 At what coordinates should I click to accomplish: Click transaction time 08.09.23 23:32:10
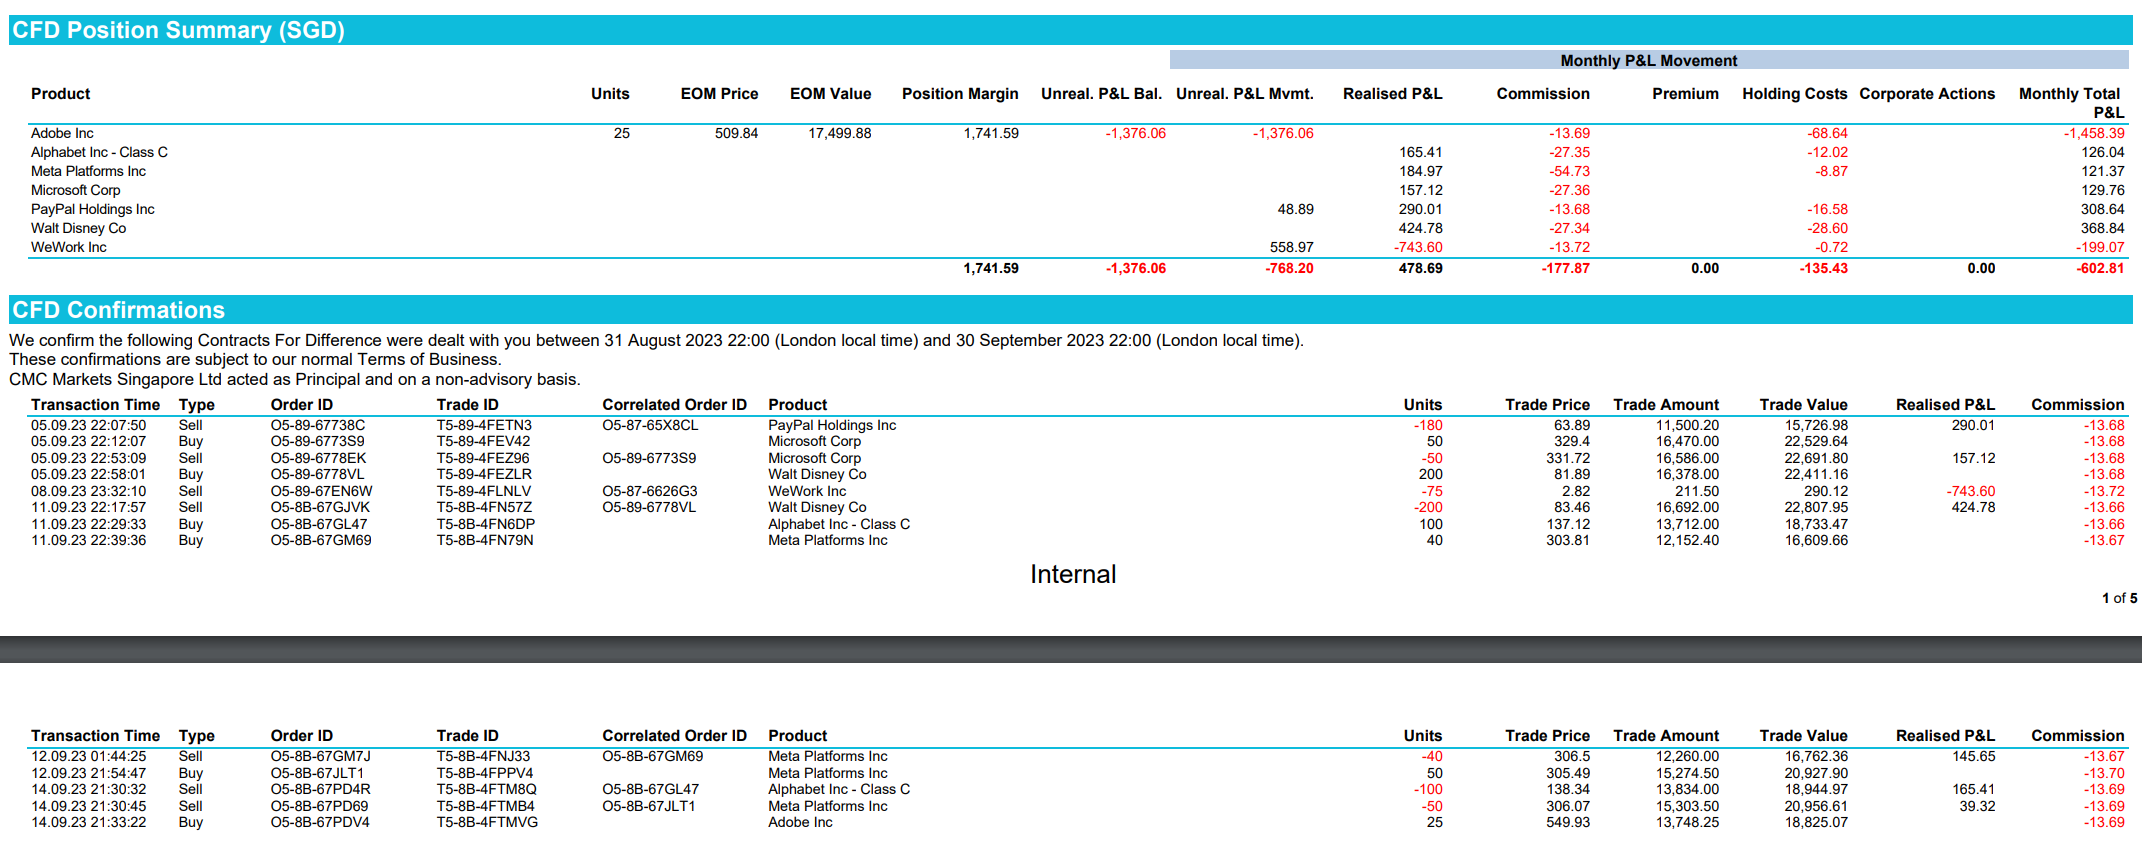point(88,491)
